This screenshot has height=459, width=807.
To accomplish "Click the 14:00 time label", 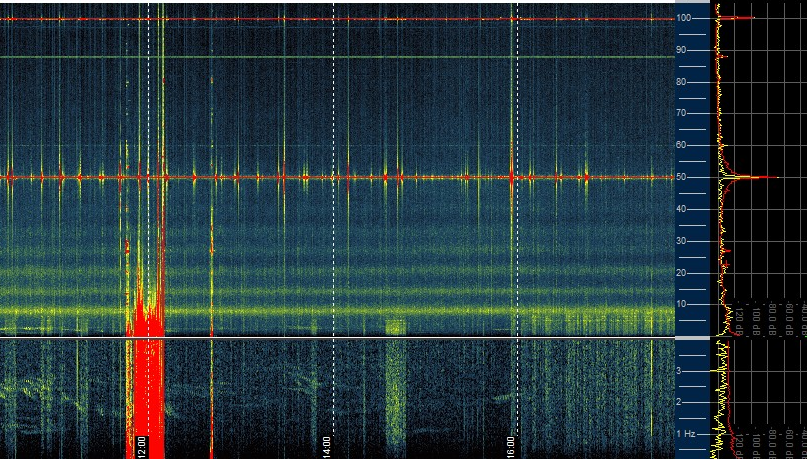I will pyautogui.click(x=326, y=445).
